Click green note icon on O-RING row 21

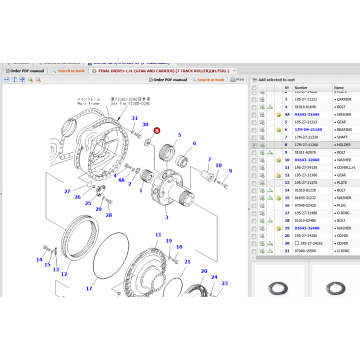point(270,251)
